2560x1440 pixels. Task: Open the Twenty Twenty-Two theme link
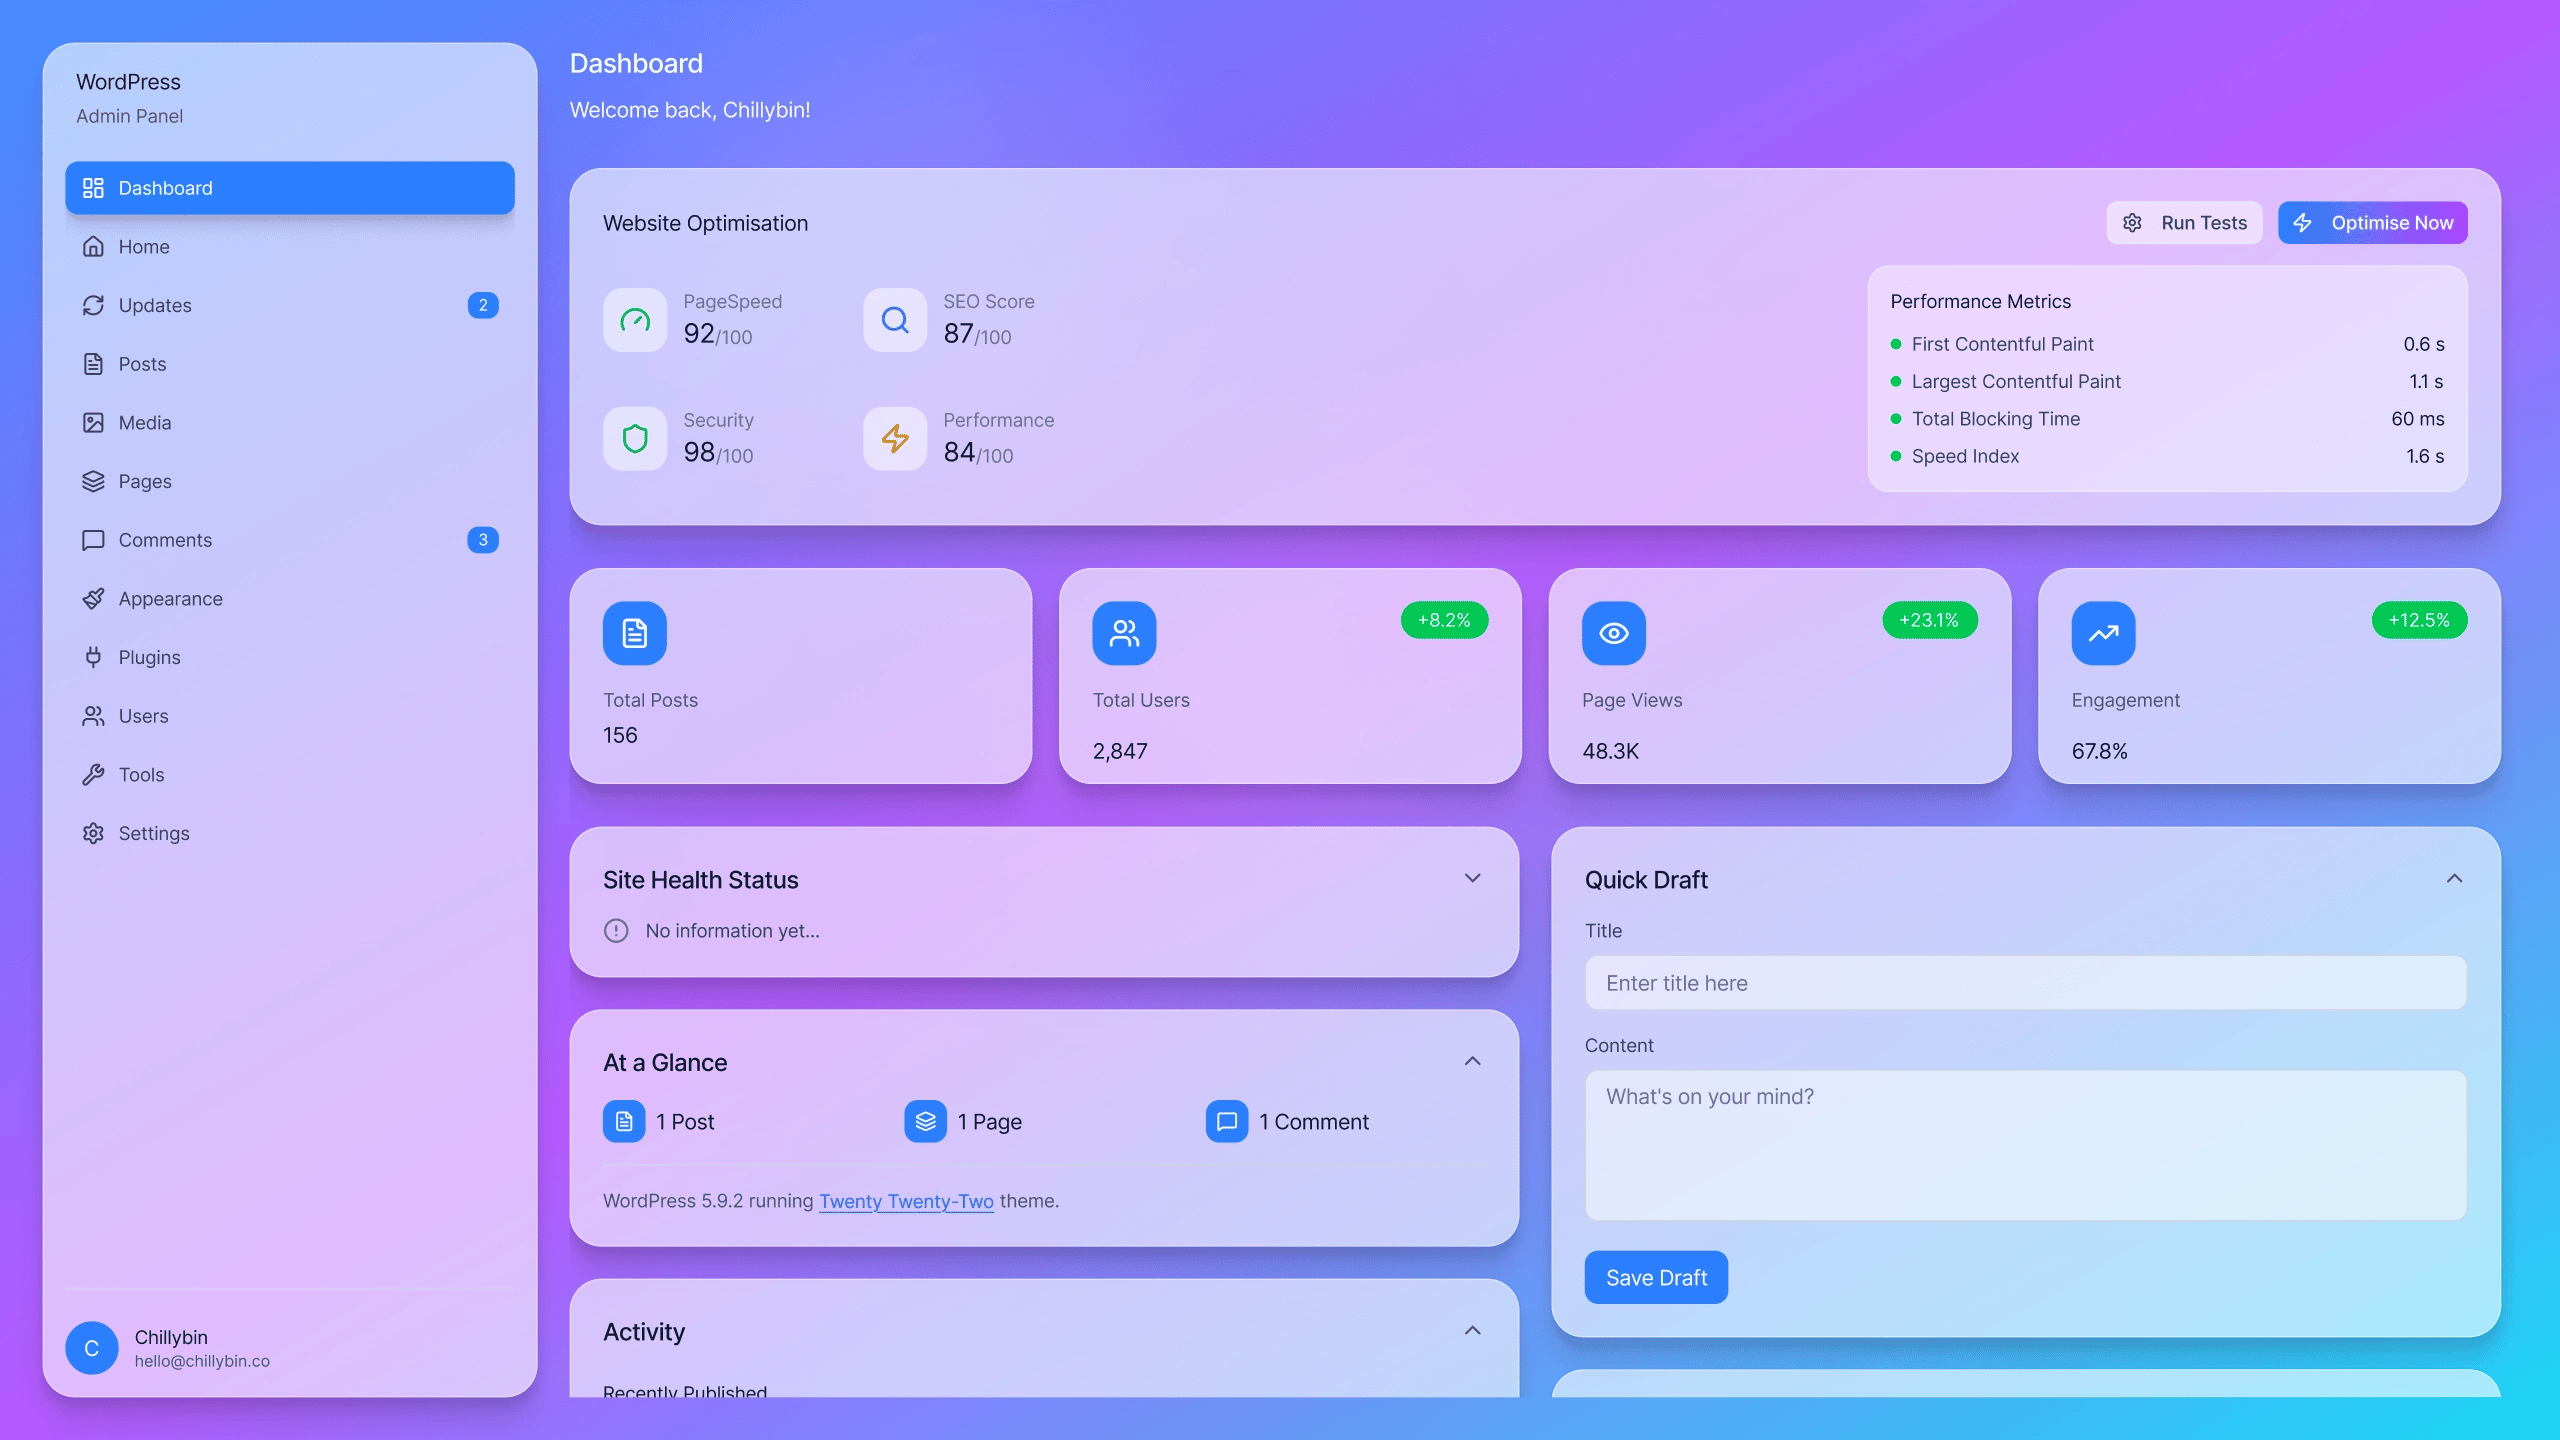click(x=905, y=1201)
